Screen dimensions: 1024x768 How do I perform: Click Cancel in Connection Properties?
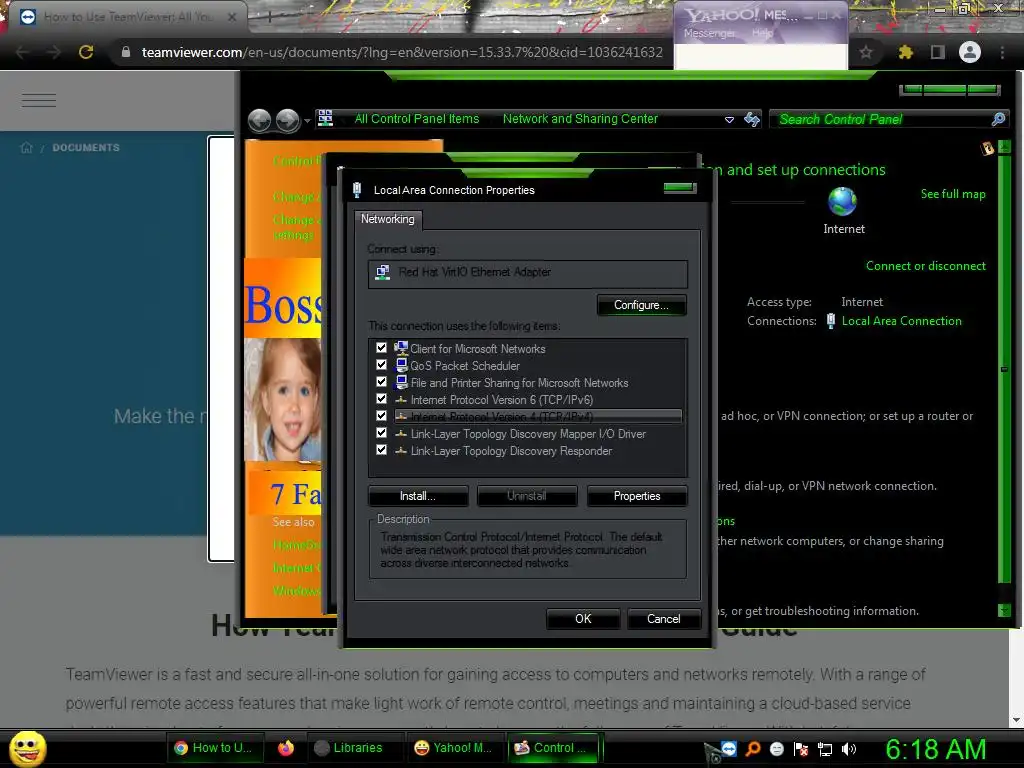coord(664,619)
